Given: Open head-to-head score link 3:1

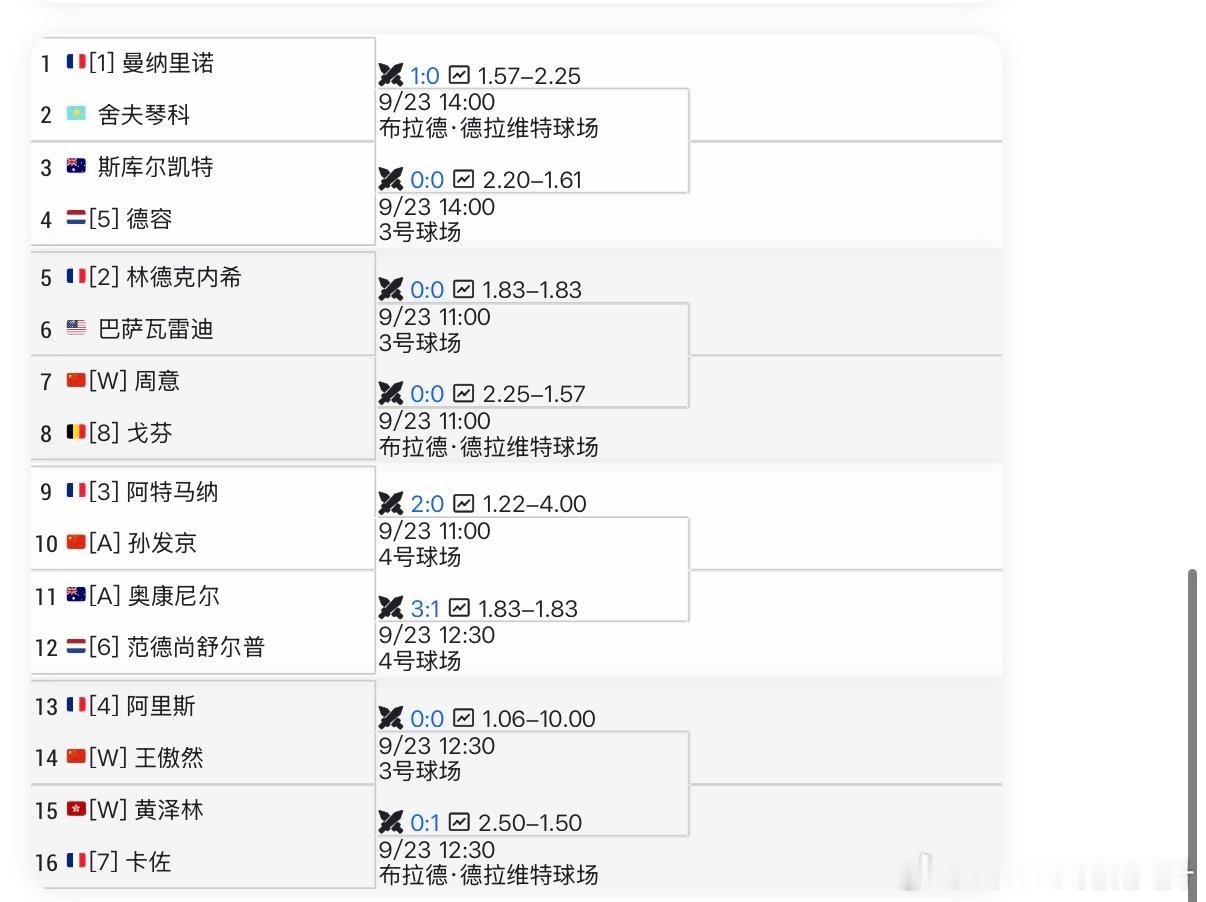Looking at the screenshot, I should coord(425,608).
